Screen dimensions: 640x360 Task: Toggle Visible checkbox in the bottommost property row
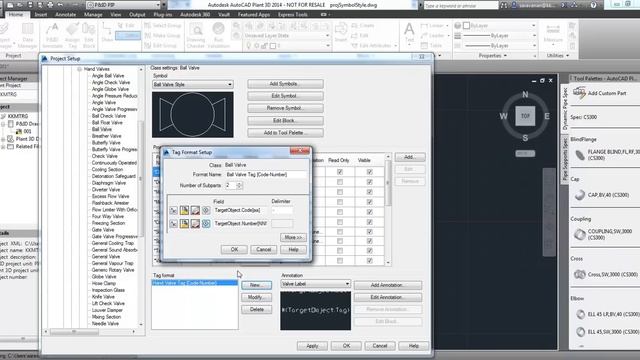tap(369, 260)
